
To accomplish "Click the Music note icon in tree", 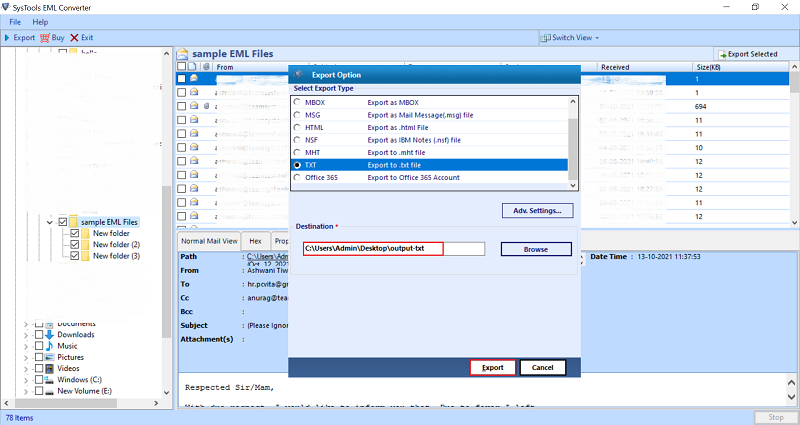I will point(49,346).
